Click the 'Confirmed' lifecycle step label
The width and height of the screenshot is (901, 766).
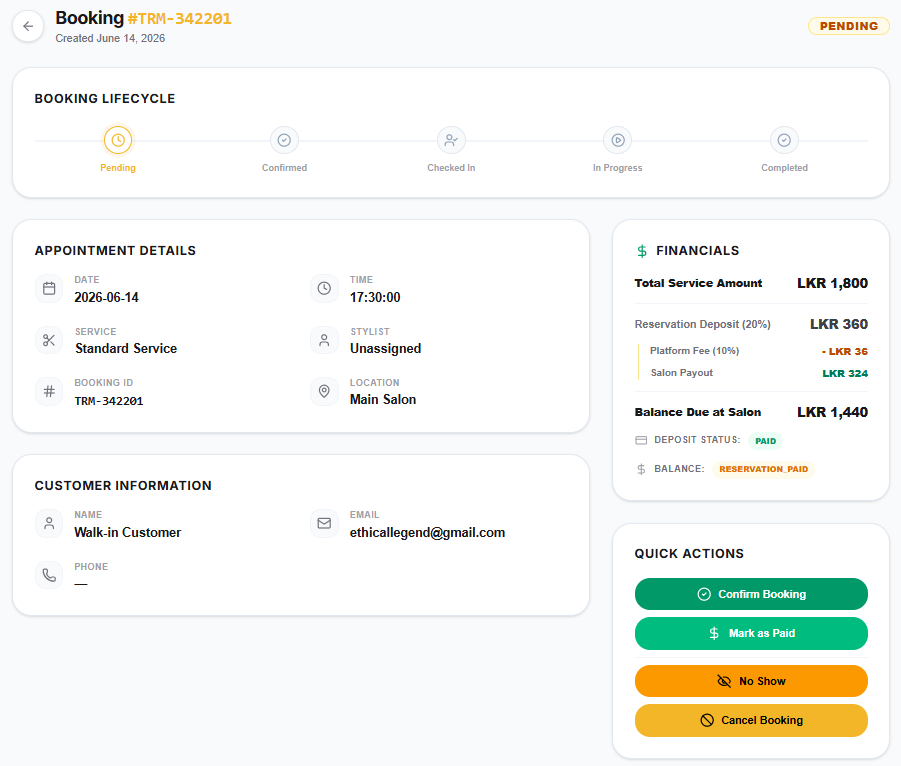(x=284, y=168)
